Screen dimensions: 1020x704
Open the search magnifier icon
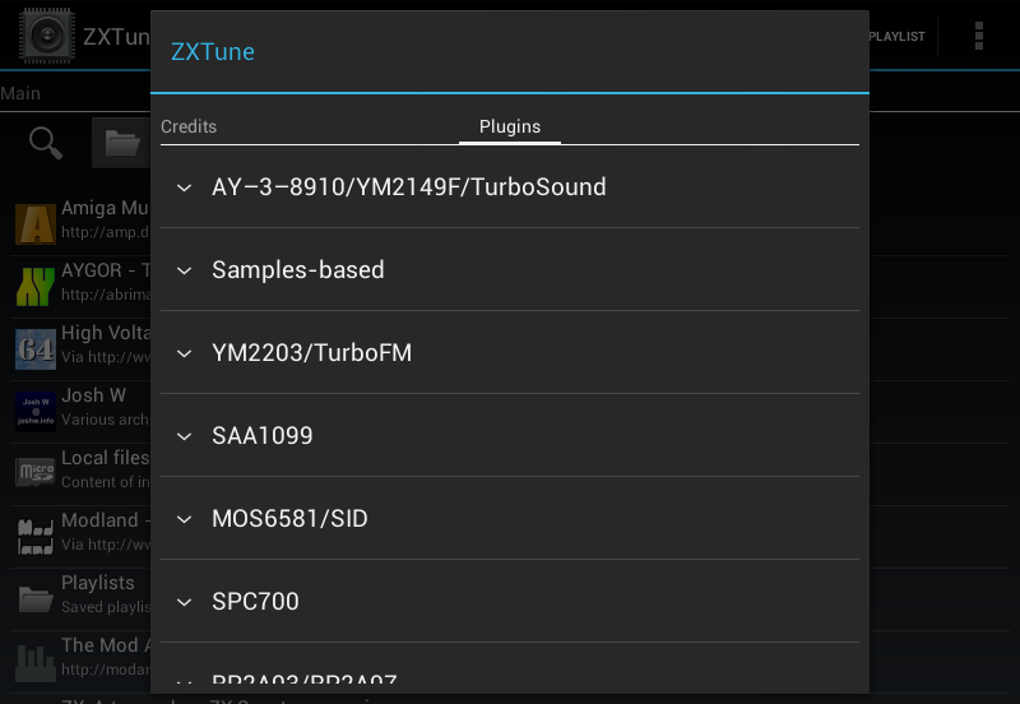44,142
